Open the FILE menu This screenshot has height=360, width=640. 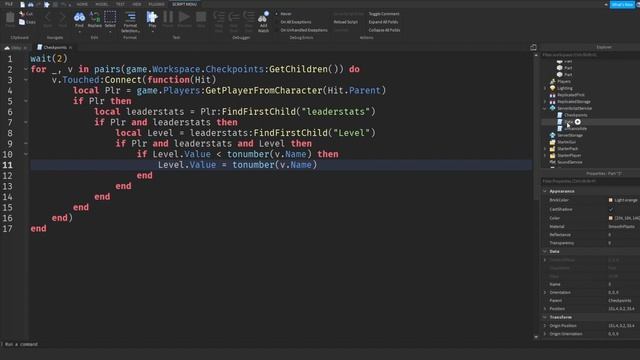click(9, 4)
